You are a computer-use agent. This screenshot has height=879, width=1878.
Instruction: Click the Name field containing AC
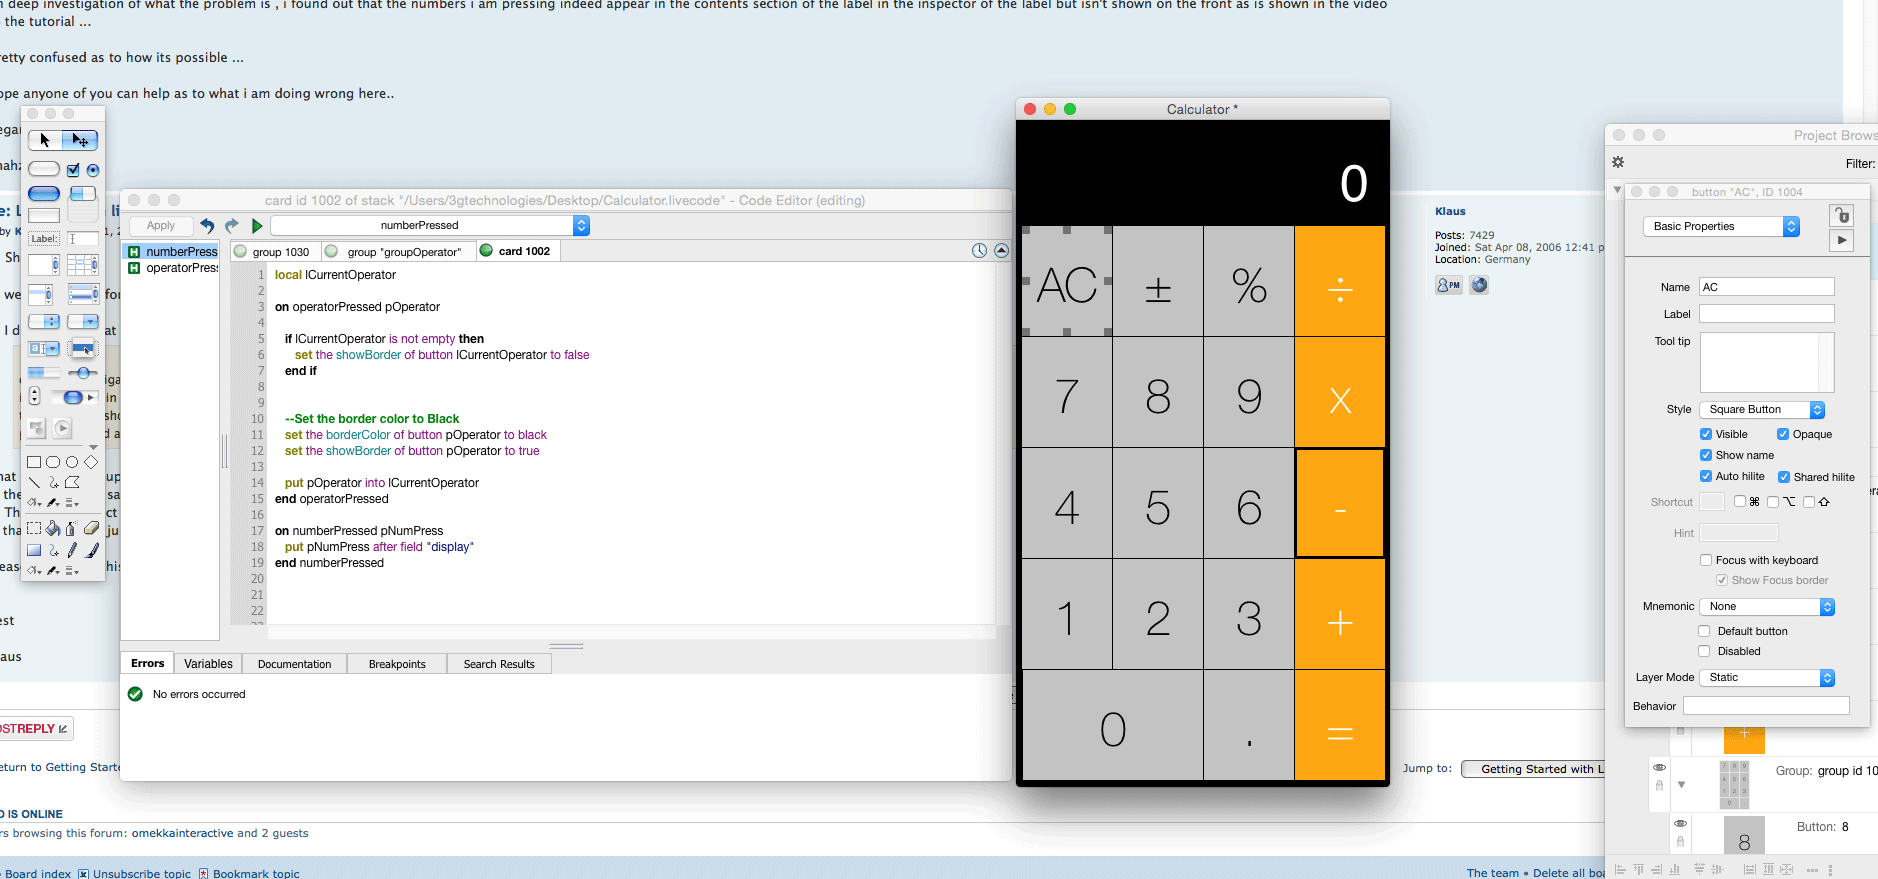pos(1766,287)
